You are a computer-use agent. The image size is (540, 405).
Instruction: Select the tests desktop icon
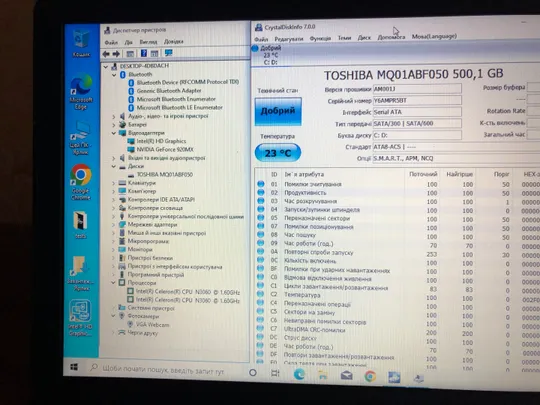tap(81, 225)
